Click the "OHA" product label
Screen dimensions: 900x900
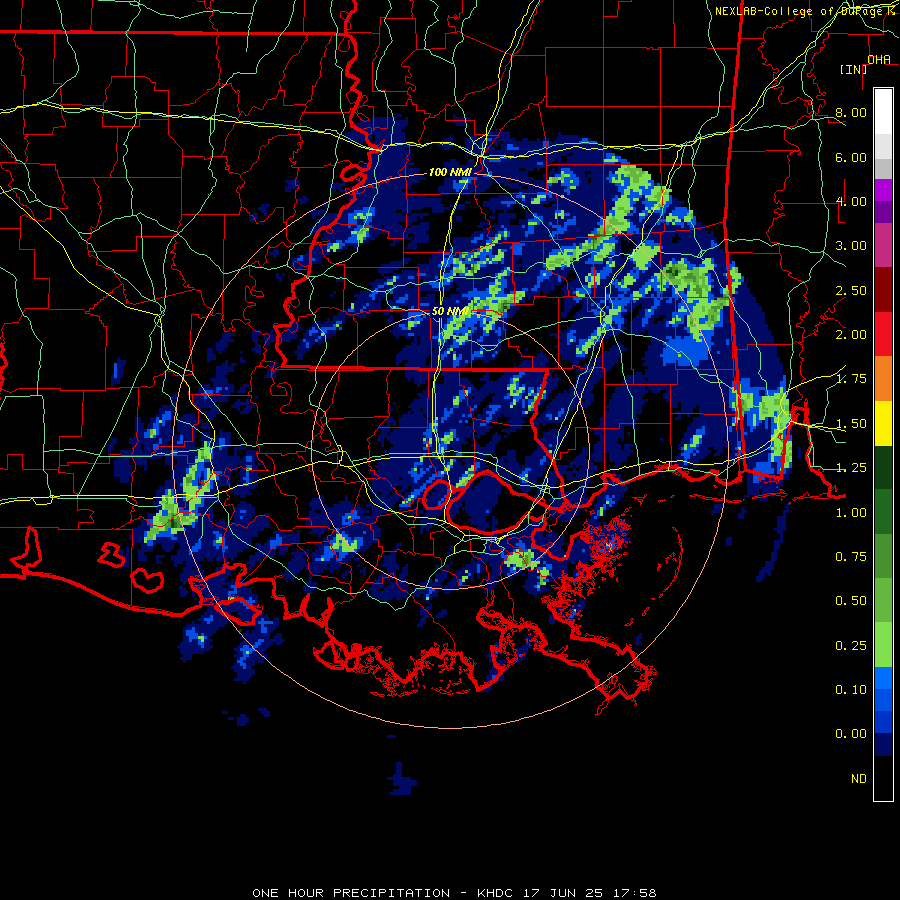[x=879, y=59]
